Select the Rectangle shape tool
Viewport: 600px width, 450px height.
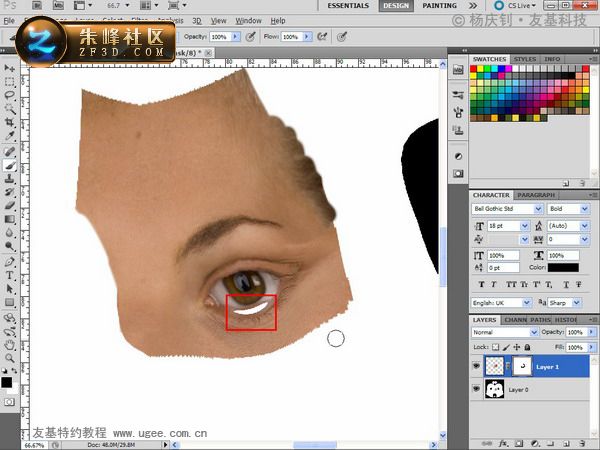[10, 302]
